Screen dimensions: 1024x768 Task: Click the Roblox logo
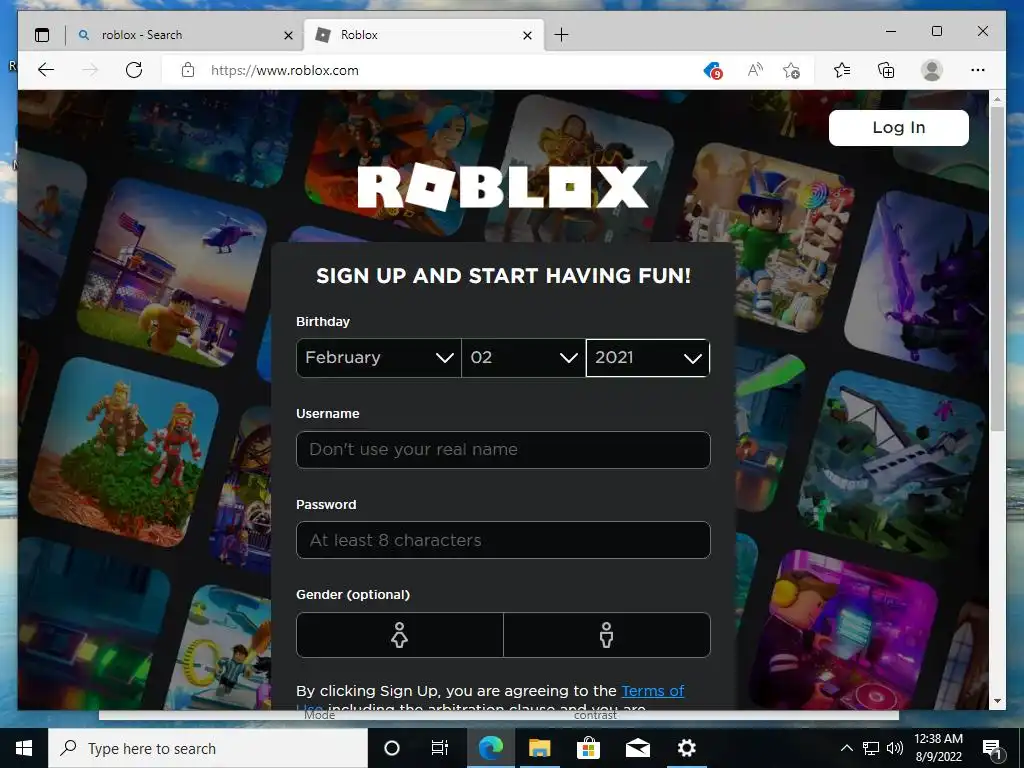point(503,187)
